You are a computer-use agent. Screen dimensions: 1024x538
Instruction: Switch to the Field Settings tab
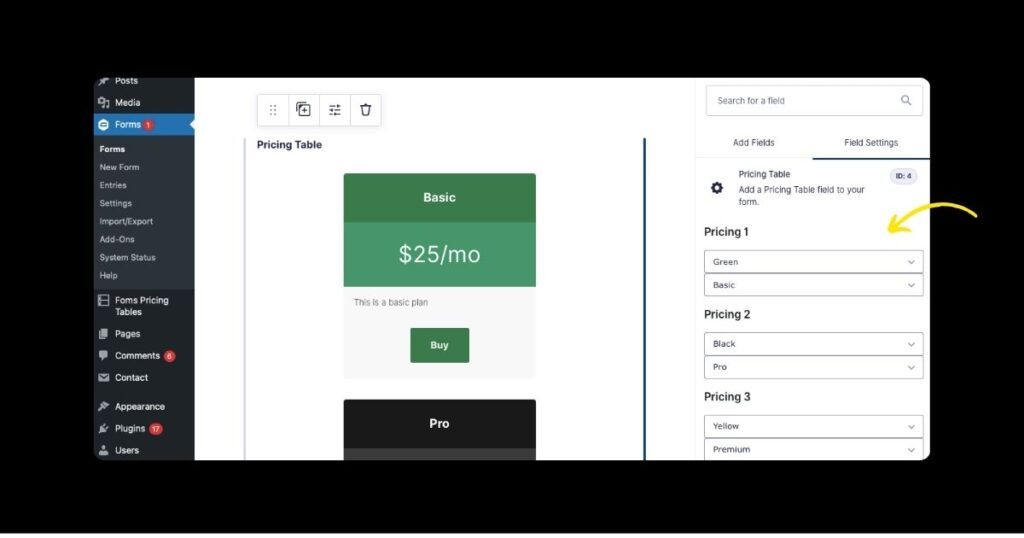(871, 142)
